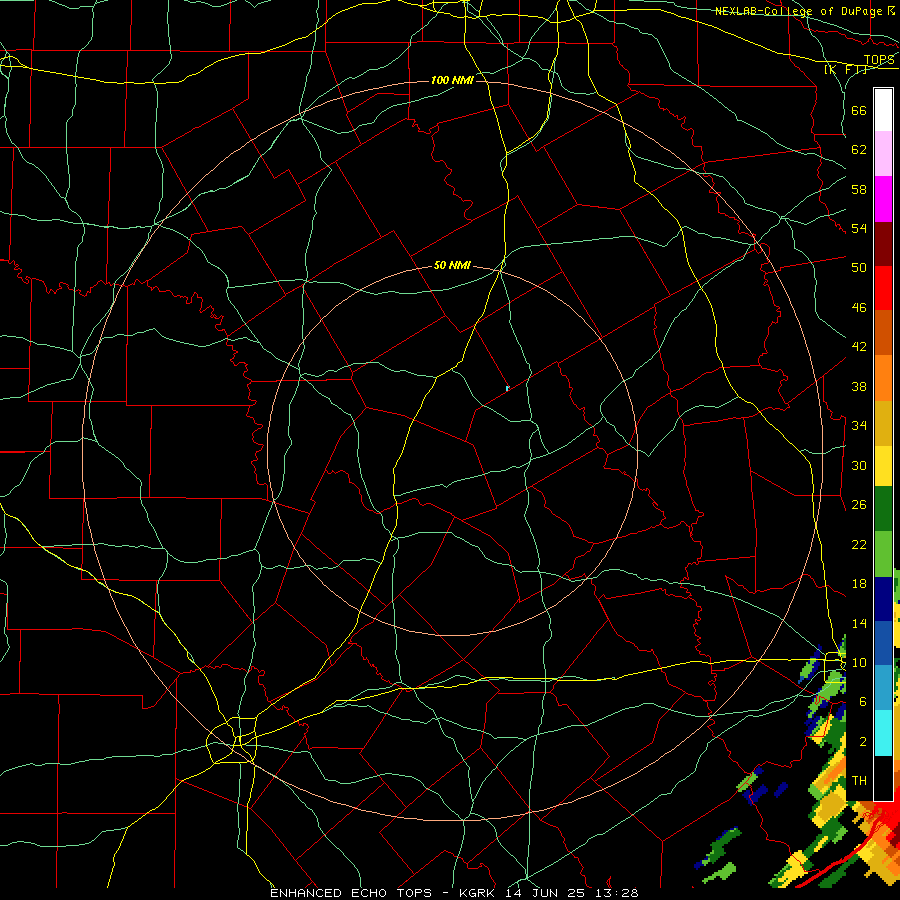This screenshot has width=900, height=900.
Task: Click the white swatch in the tops legend
Action: point(883,110)
